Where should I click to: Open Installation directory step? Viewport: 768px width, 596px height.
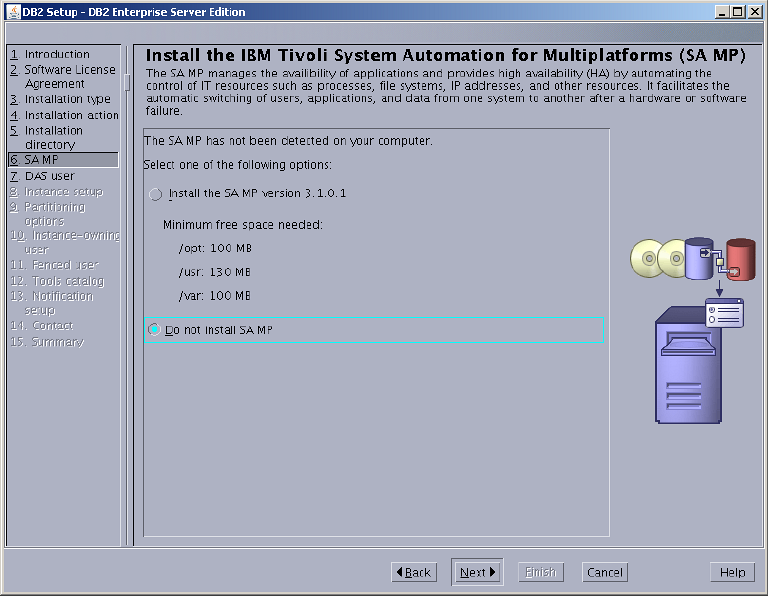(x=47, y=138)
